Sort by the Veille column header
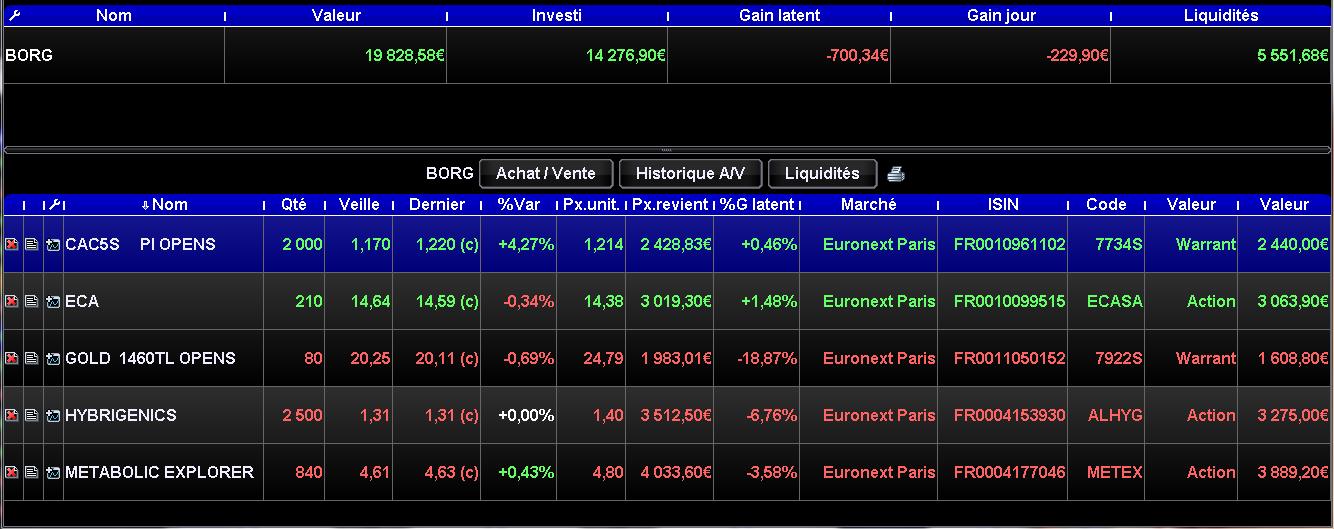This screenshot has width=1334, height=529. coord(359,204)
